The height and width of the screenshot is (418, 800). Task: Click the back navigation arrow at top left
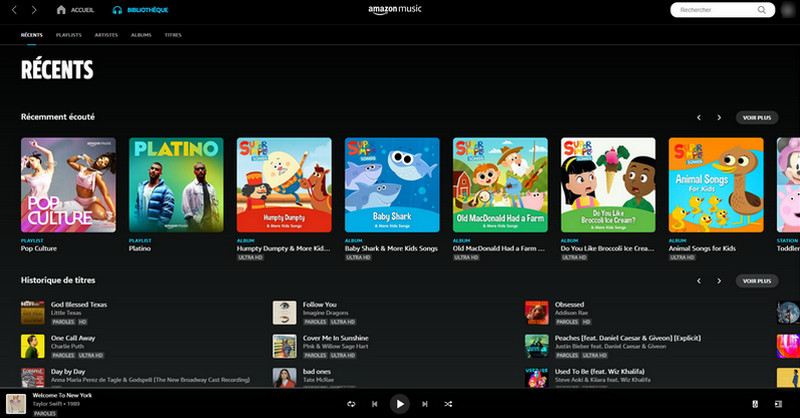(14, 10)
